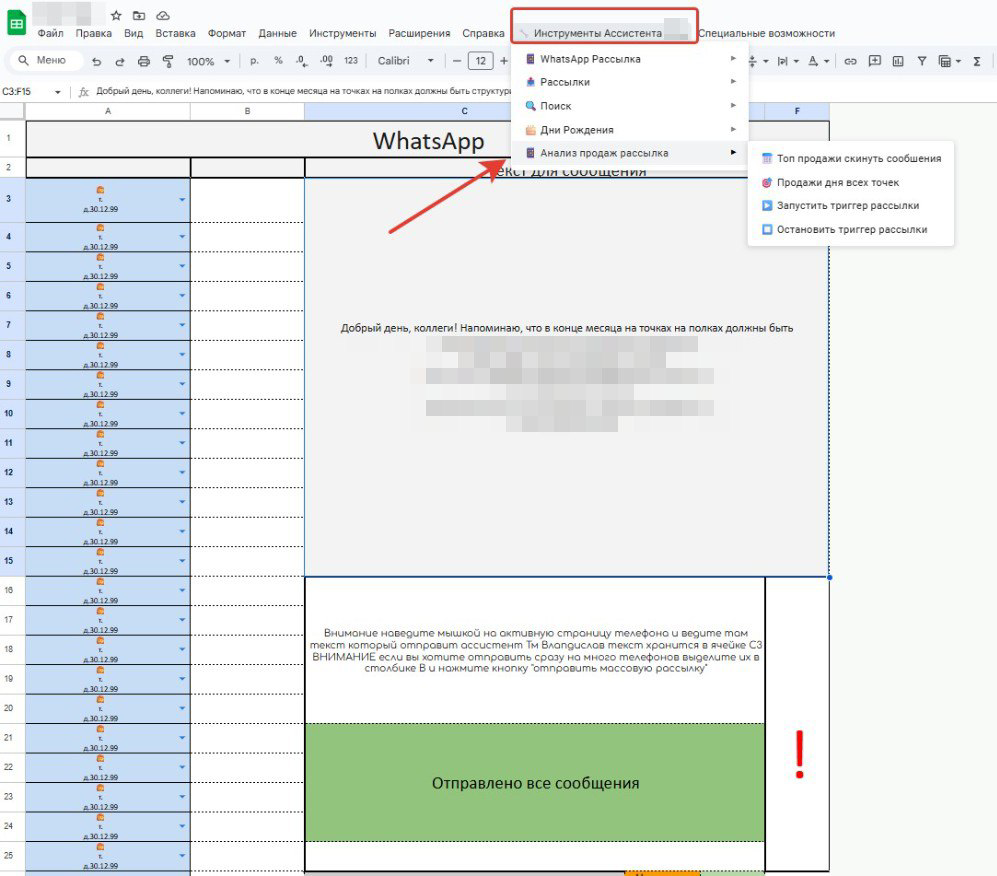The width and height of the screenshot is (997, 876).
Task: Select column F header
Action: [x=797, y=111]
